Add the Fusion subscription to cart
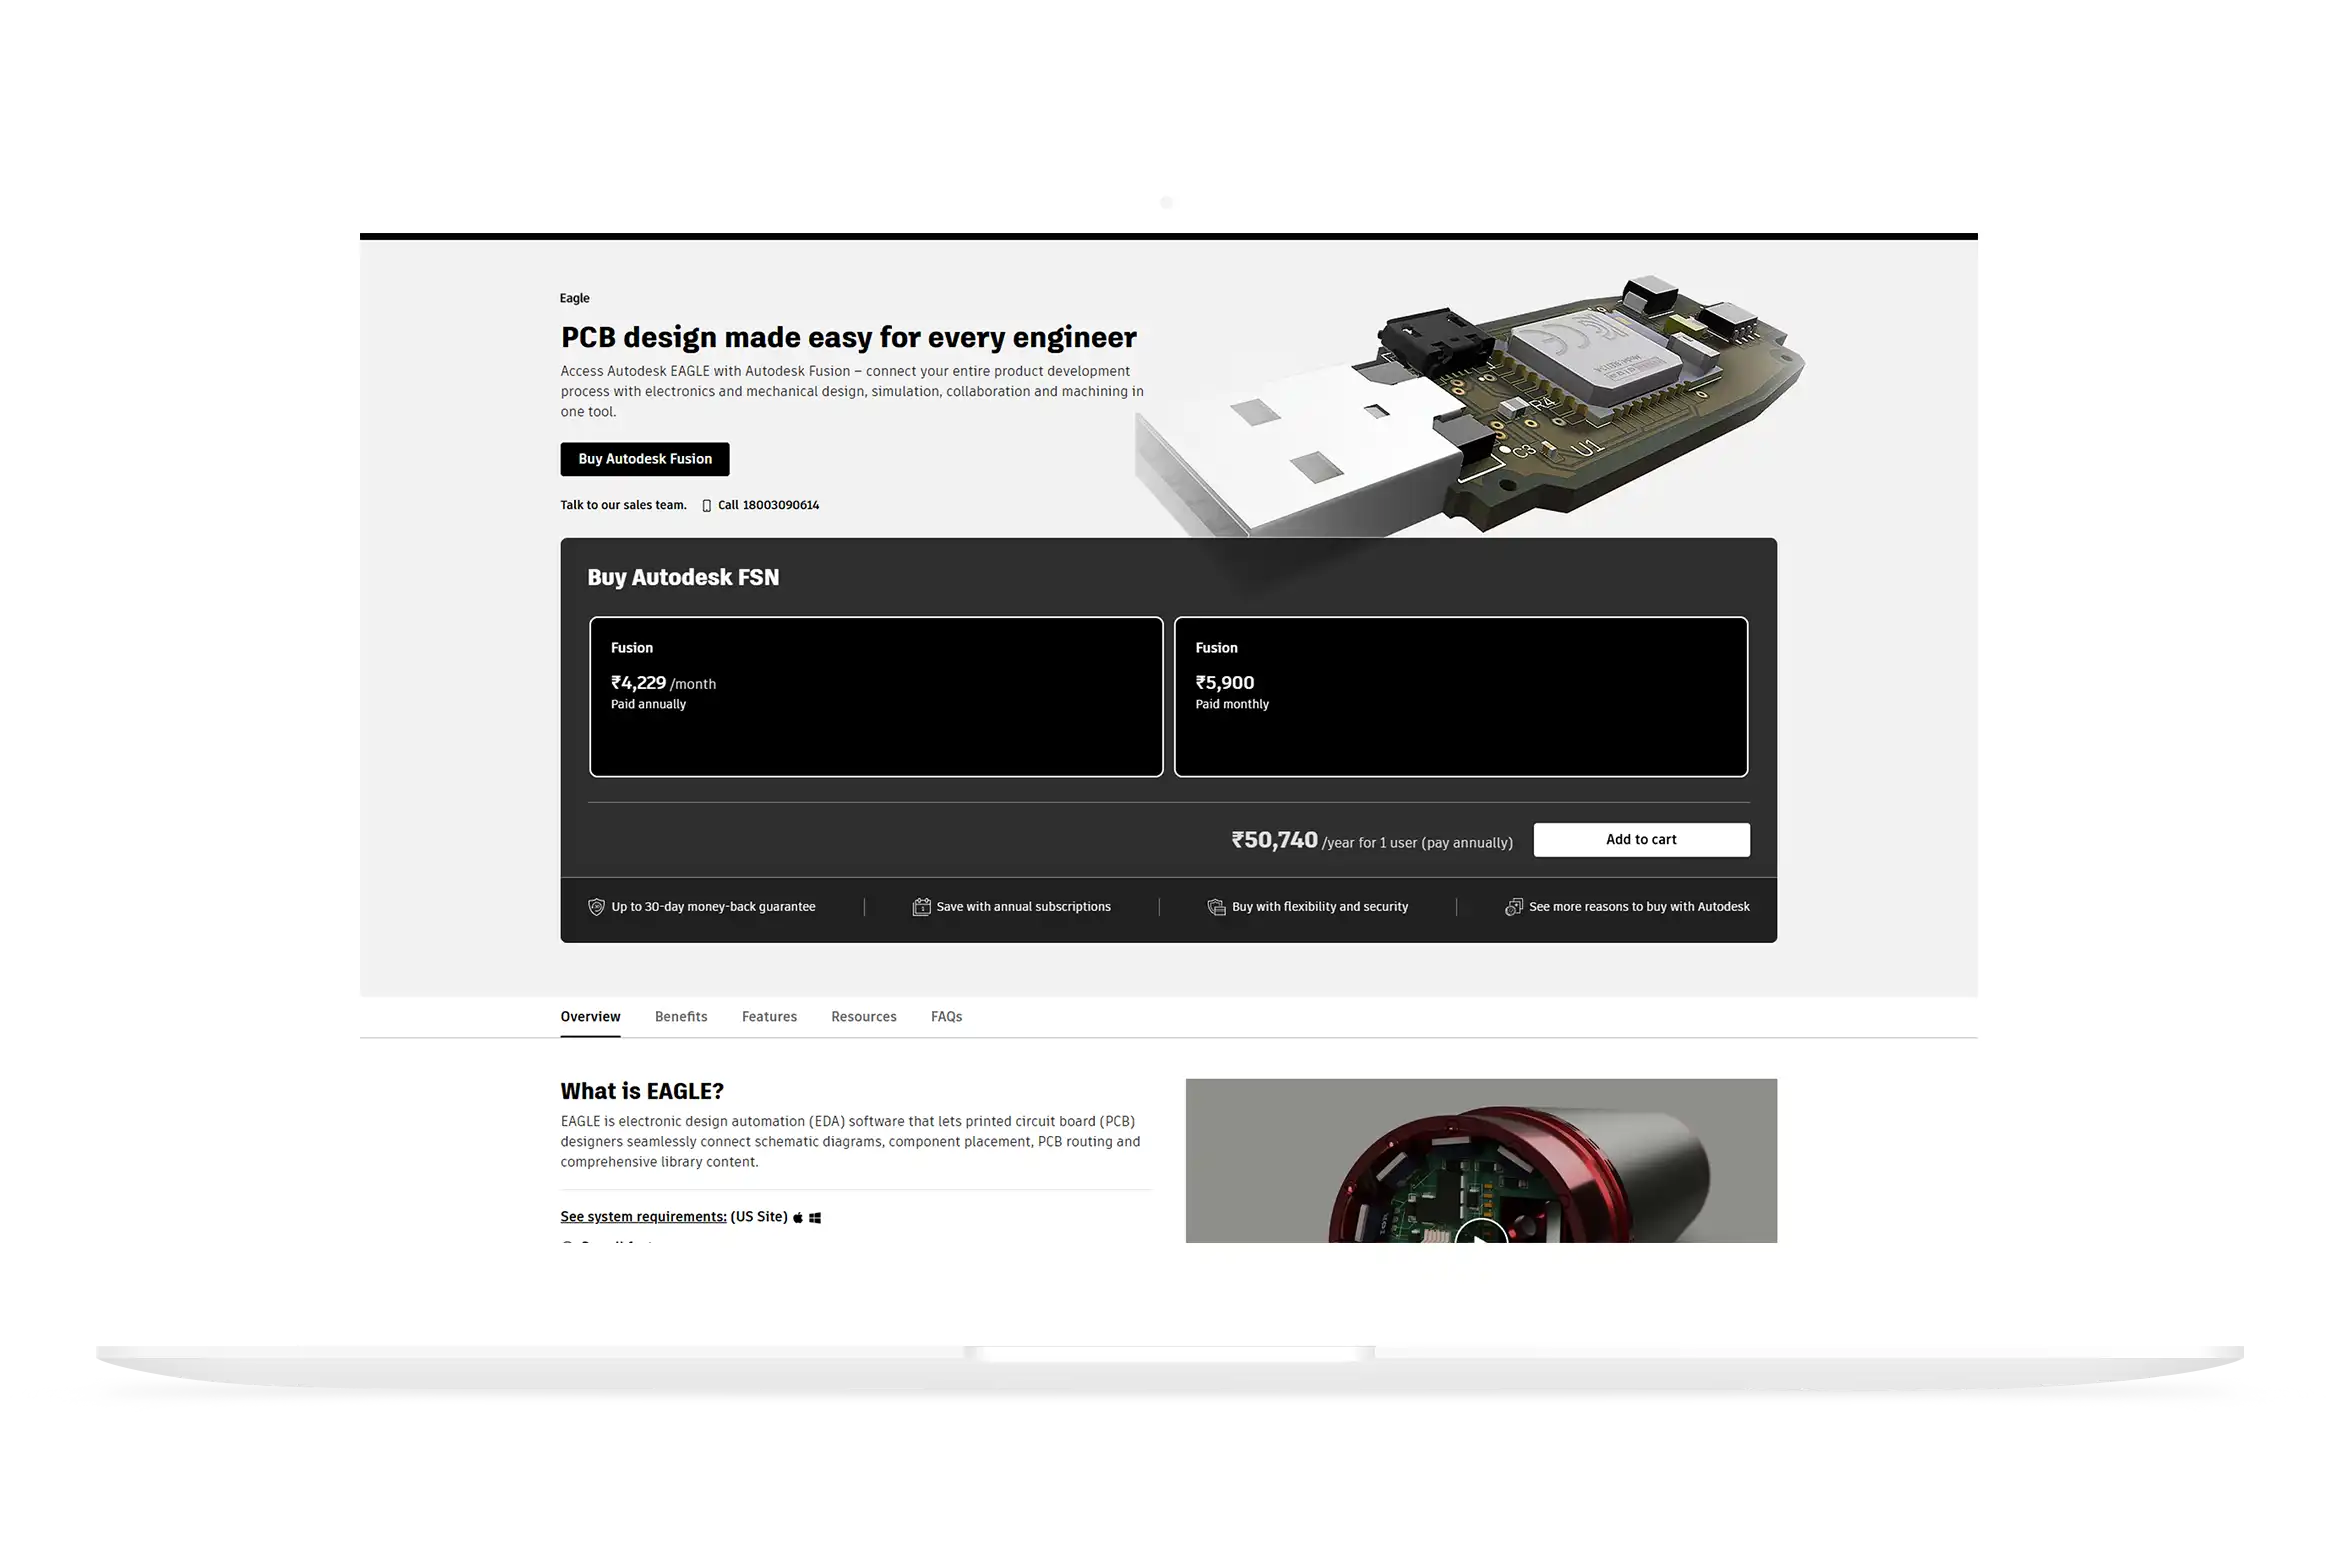 click(x=1641, y=840)
